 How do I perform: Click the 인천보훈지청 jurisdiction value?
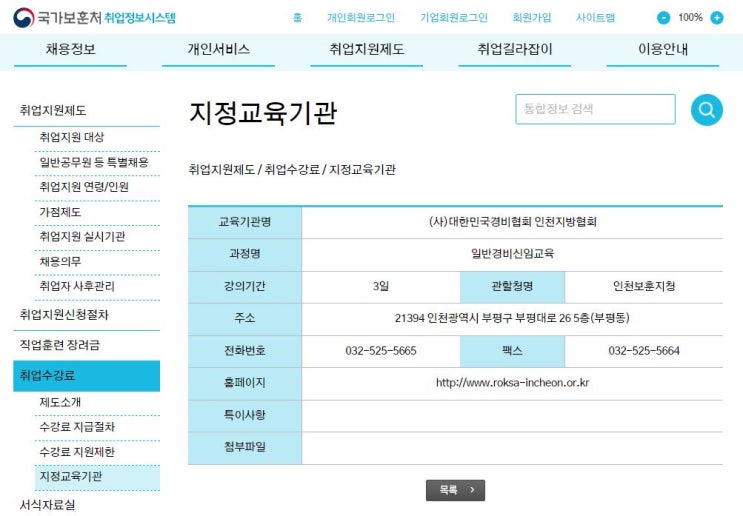tap(643, 286)
